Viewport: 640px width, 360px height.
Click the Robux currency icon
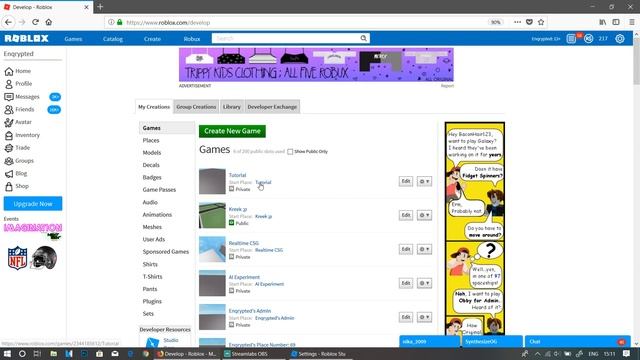point(588,38)
